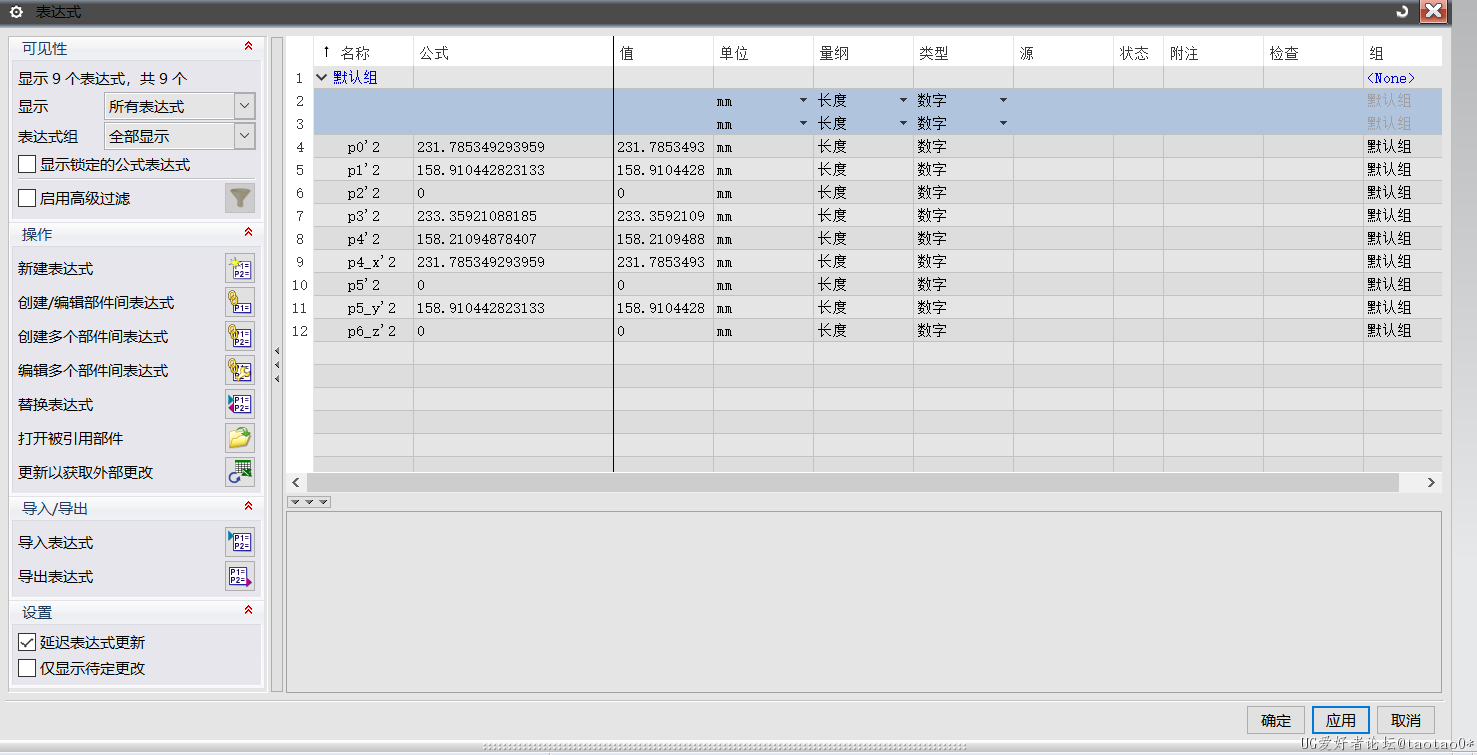Click the table horizontal scrollbar thumb
The height and width of the screenshot is (755, 1477).
pyautogui.click(x=852, y=482)
